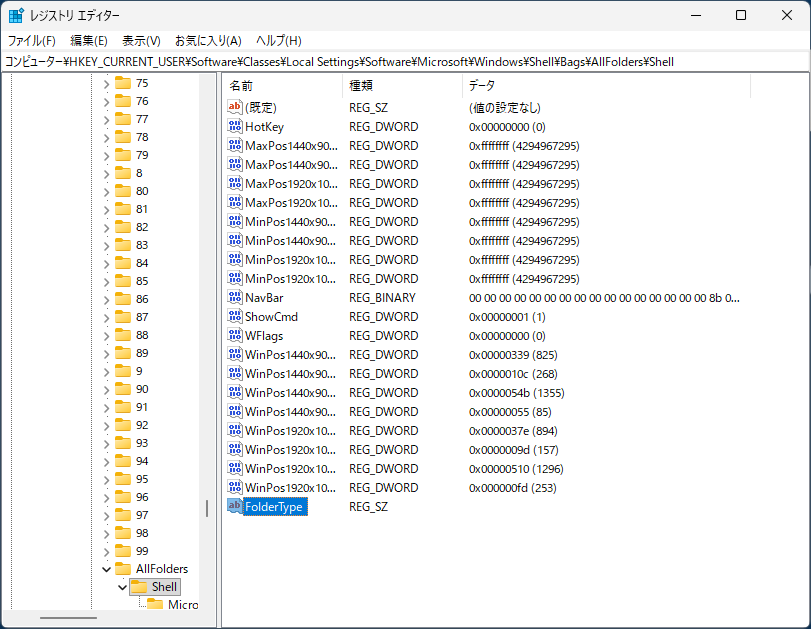Click the string icon beside FolderType
The image size is (811, 629).
(x=235, y=507)
